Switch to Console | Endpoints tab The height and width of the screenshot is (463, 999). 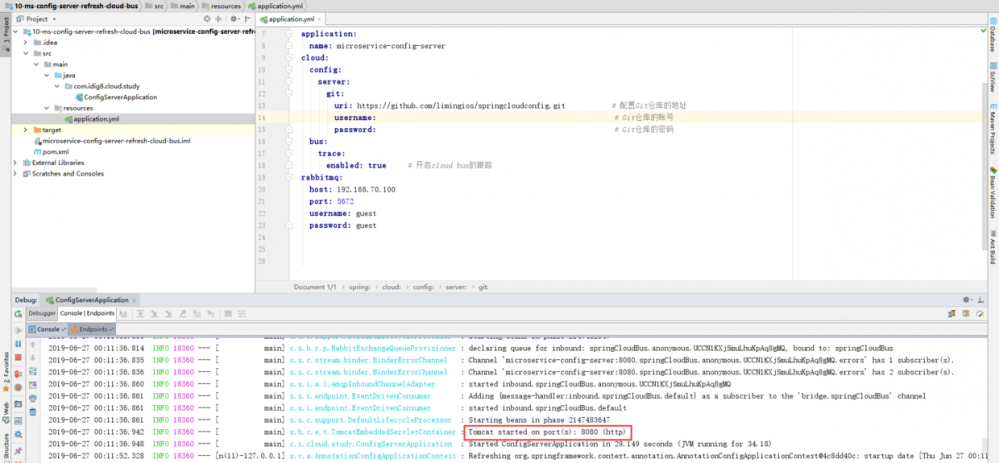tap(87, 314)
